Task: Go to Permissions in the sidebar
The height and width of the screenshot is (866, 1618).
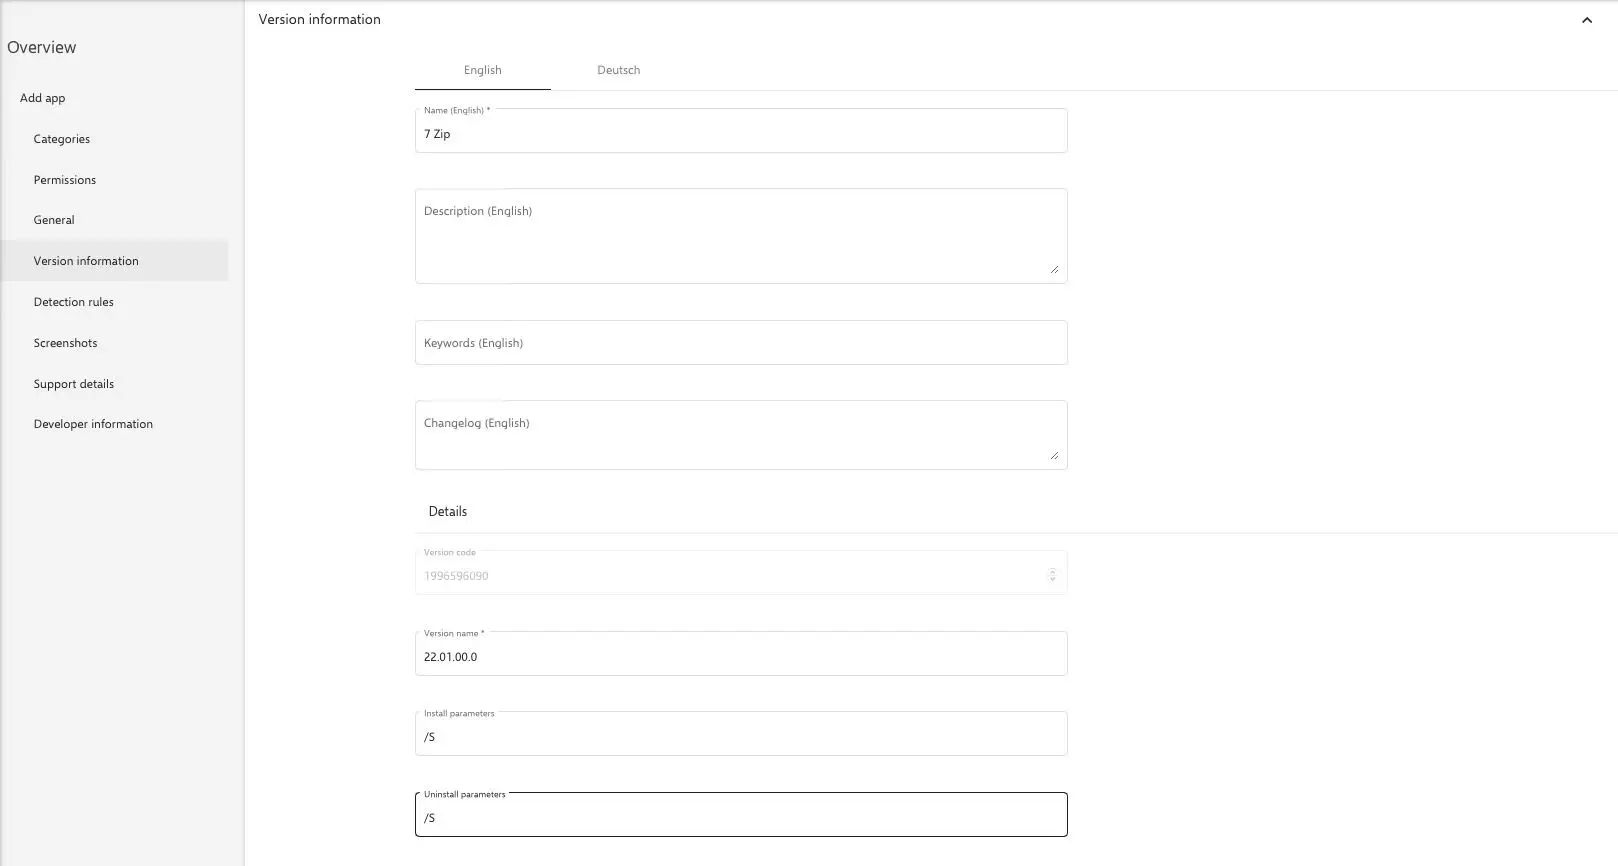Action: (x=65, y=180)
